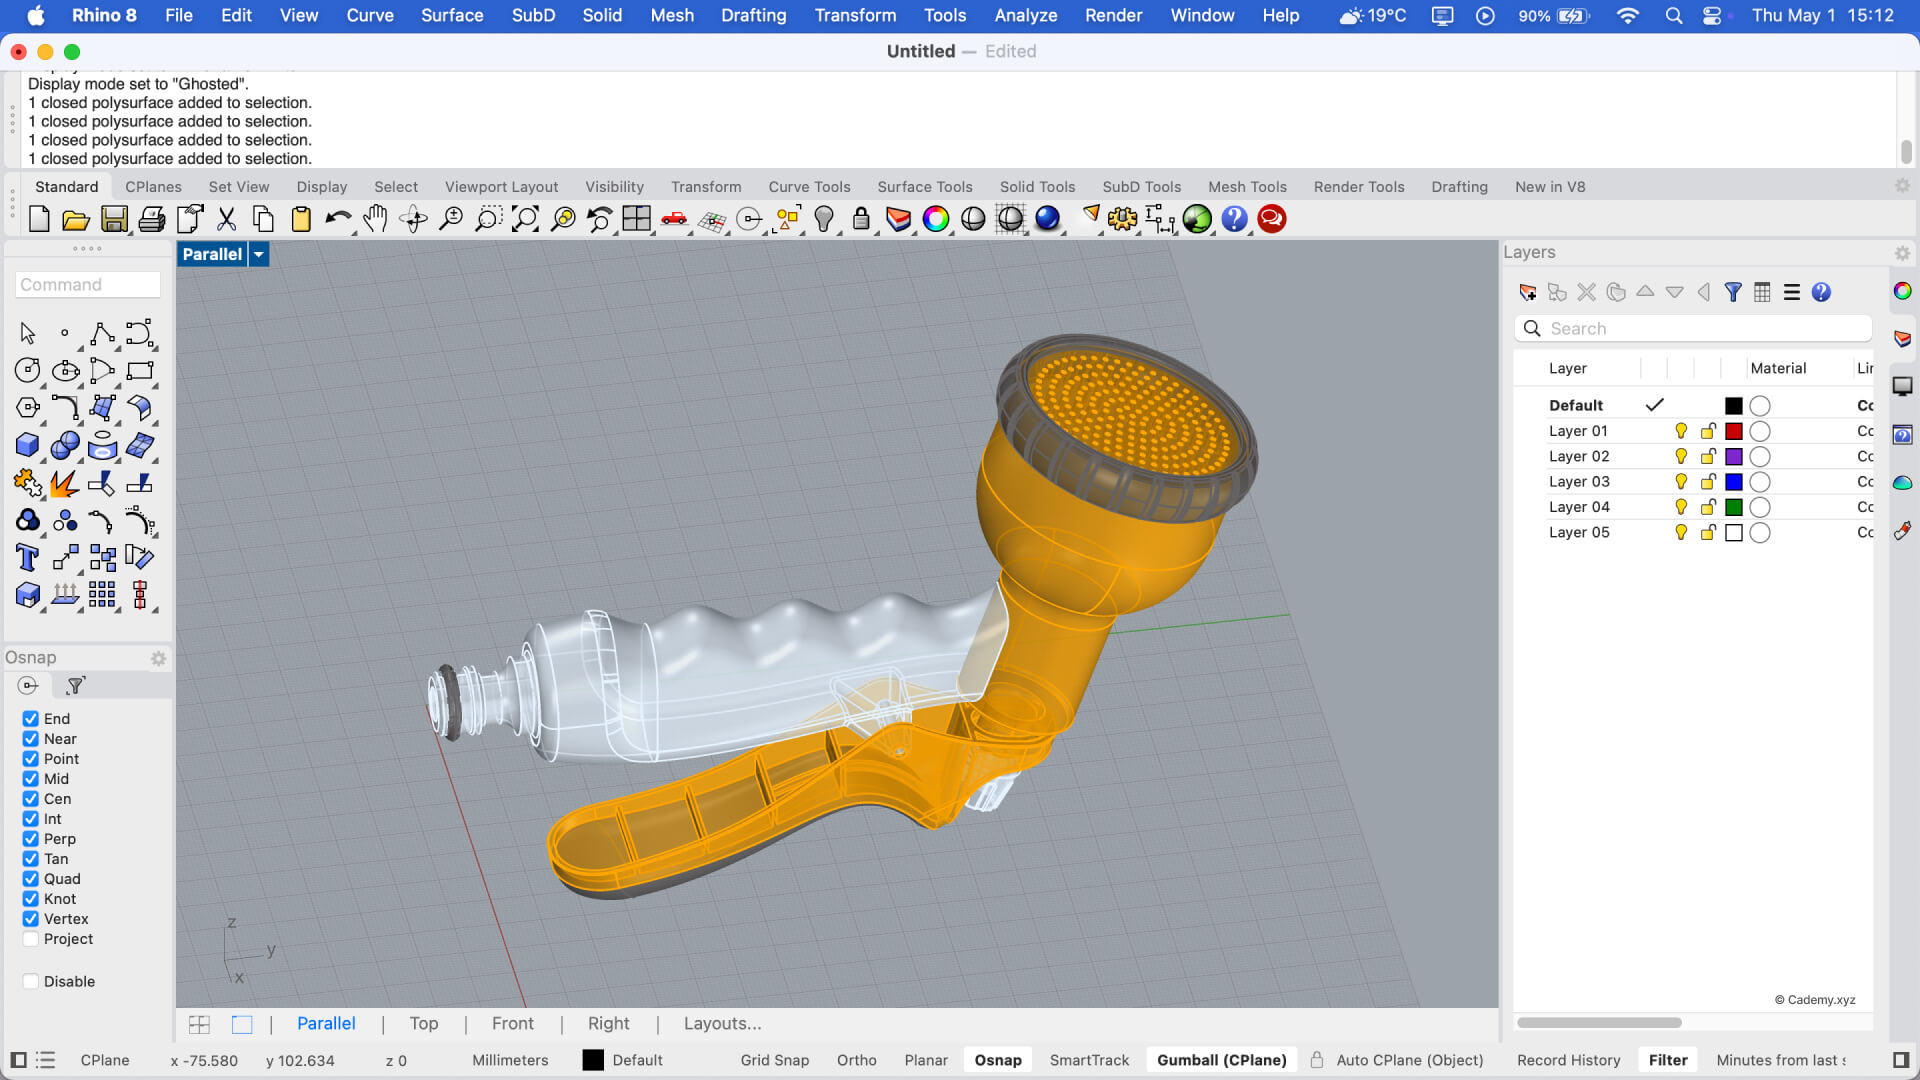Image resolution: width=1920 pixels, height=1080 pixels.
Task: Undo with the curved arrow icon
Action: [338, 219]
